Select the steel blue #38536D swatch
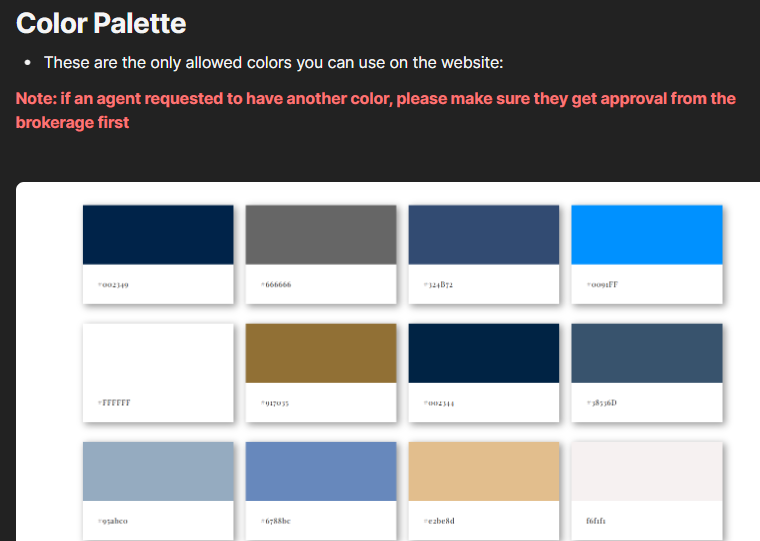The height and width of the screenshot is (541, 760). [647, 353]
